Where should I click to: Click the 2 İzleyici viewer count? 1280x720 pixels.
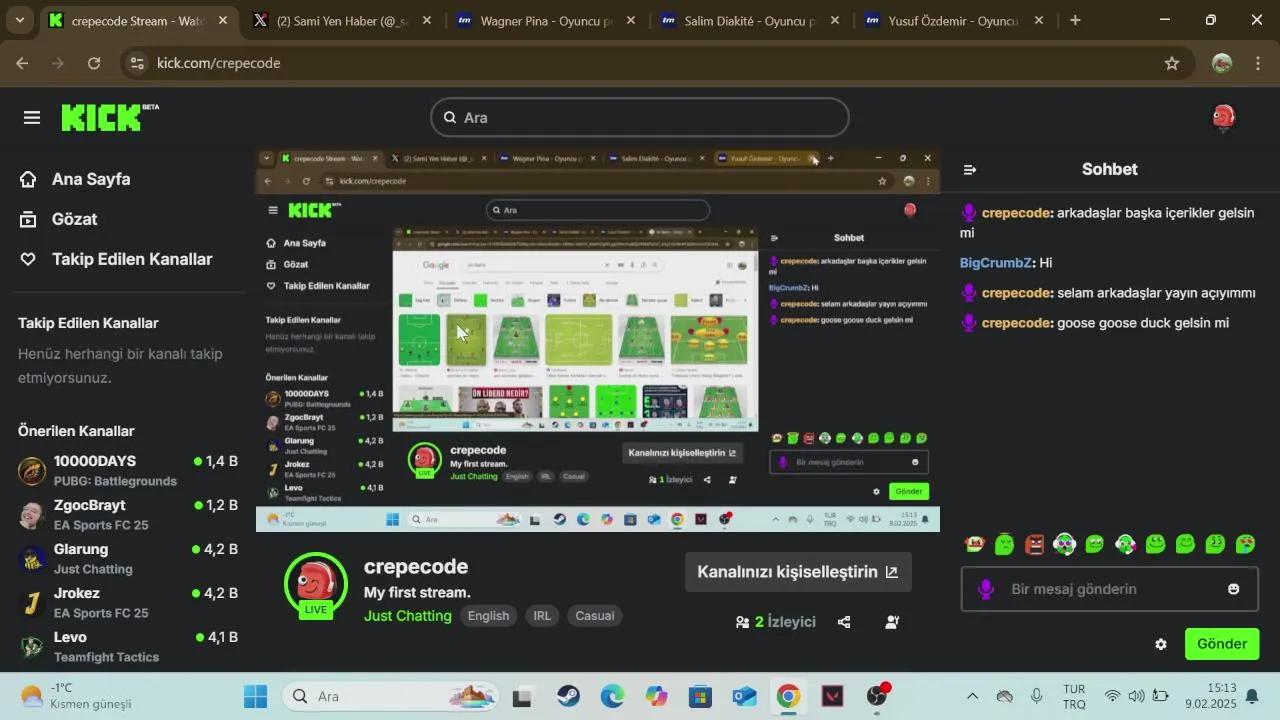coord(776,622)
